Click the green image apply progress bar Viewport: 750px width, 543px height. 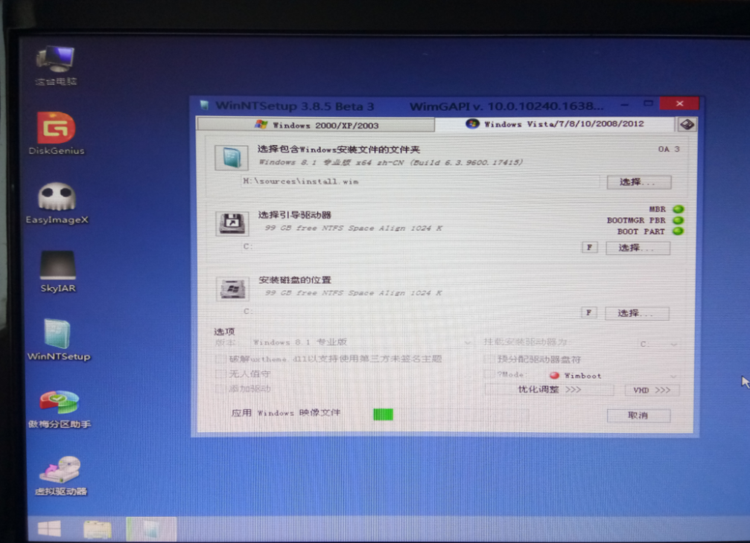[451, 414]
